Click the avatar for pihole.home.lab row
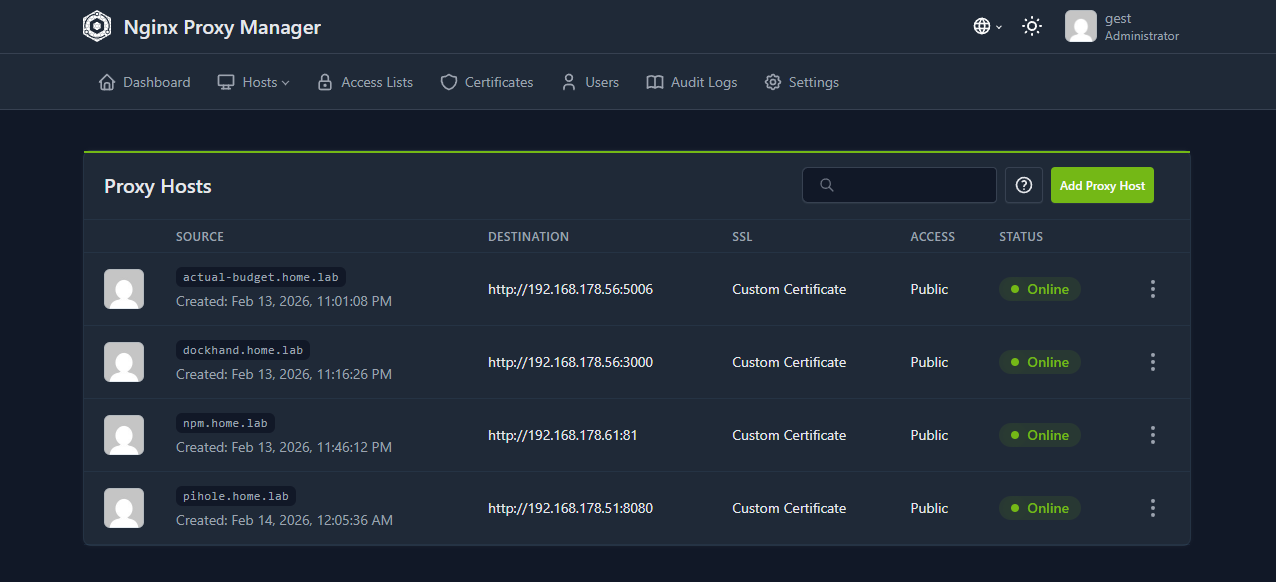This screenshot has height=582, width=1276. 124,508
